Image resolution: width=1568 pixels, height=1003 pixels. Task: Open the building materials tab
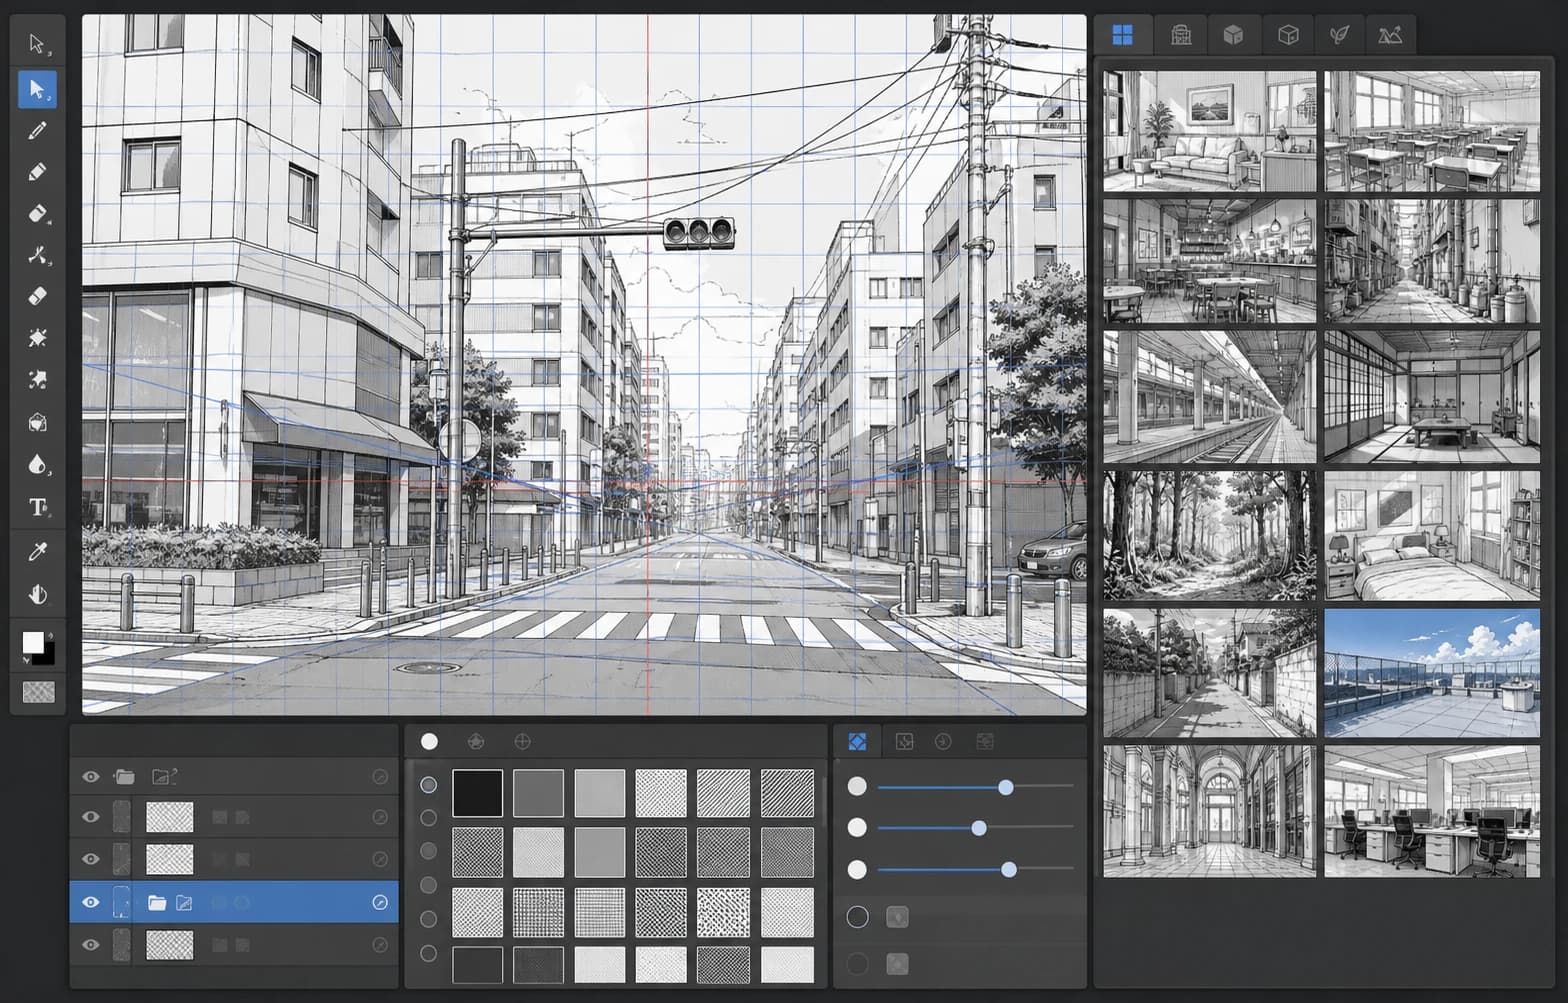[1181, 35]
